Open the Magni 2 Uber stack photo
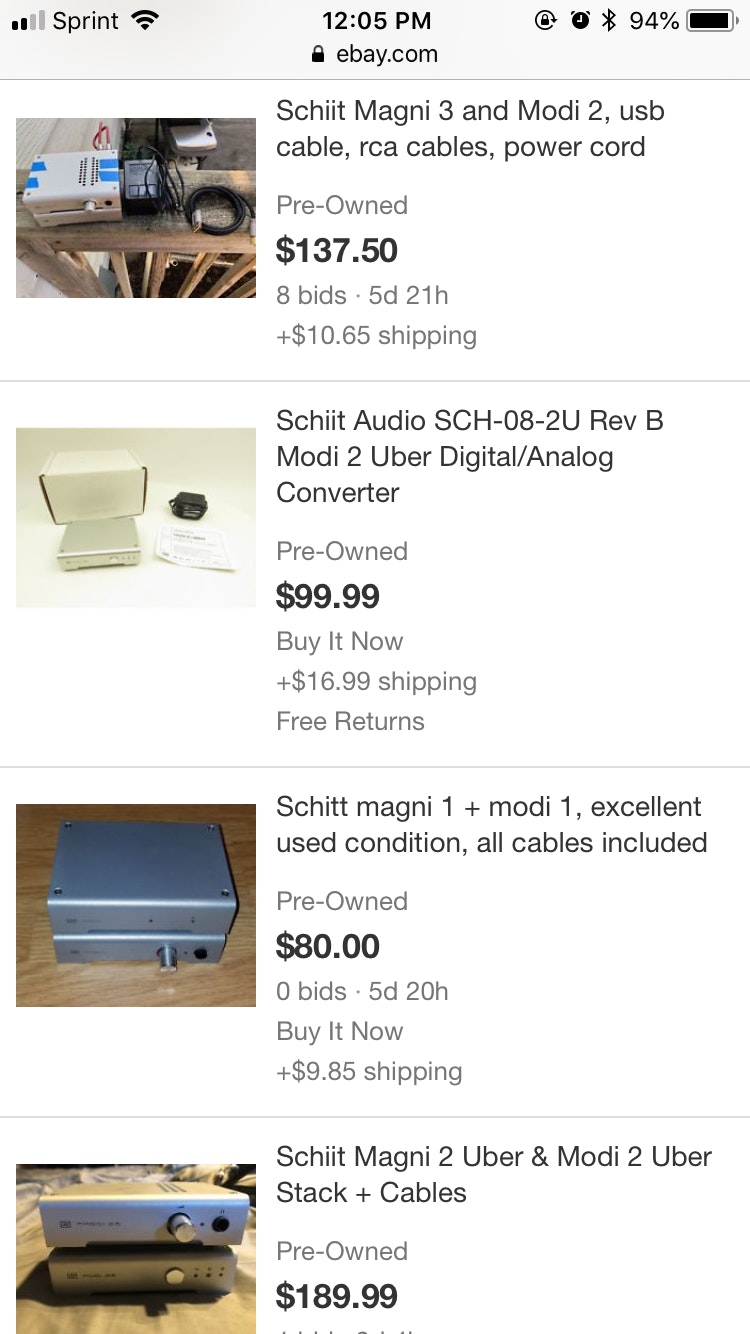The image size is (750, 1334). pyautogui.click(x=136, y=1248)
